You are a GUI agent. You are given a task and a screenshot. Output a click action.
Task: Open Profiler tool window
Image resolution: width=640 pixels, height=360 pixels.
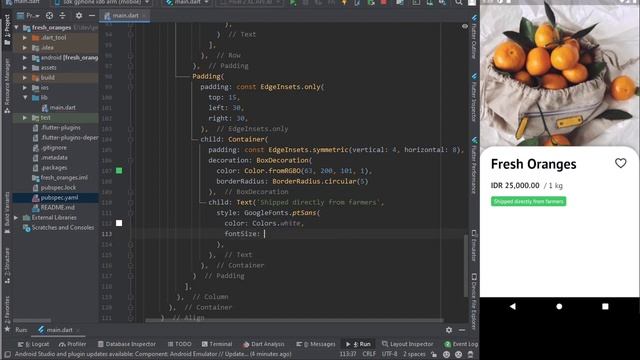point(72,344)
